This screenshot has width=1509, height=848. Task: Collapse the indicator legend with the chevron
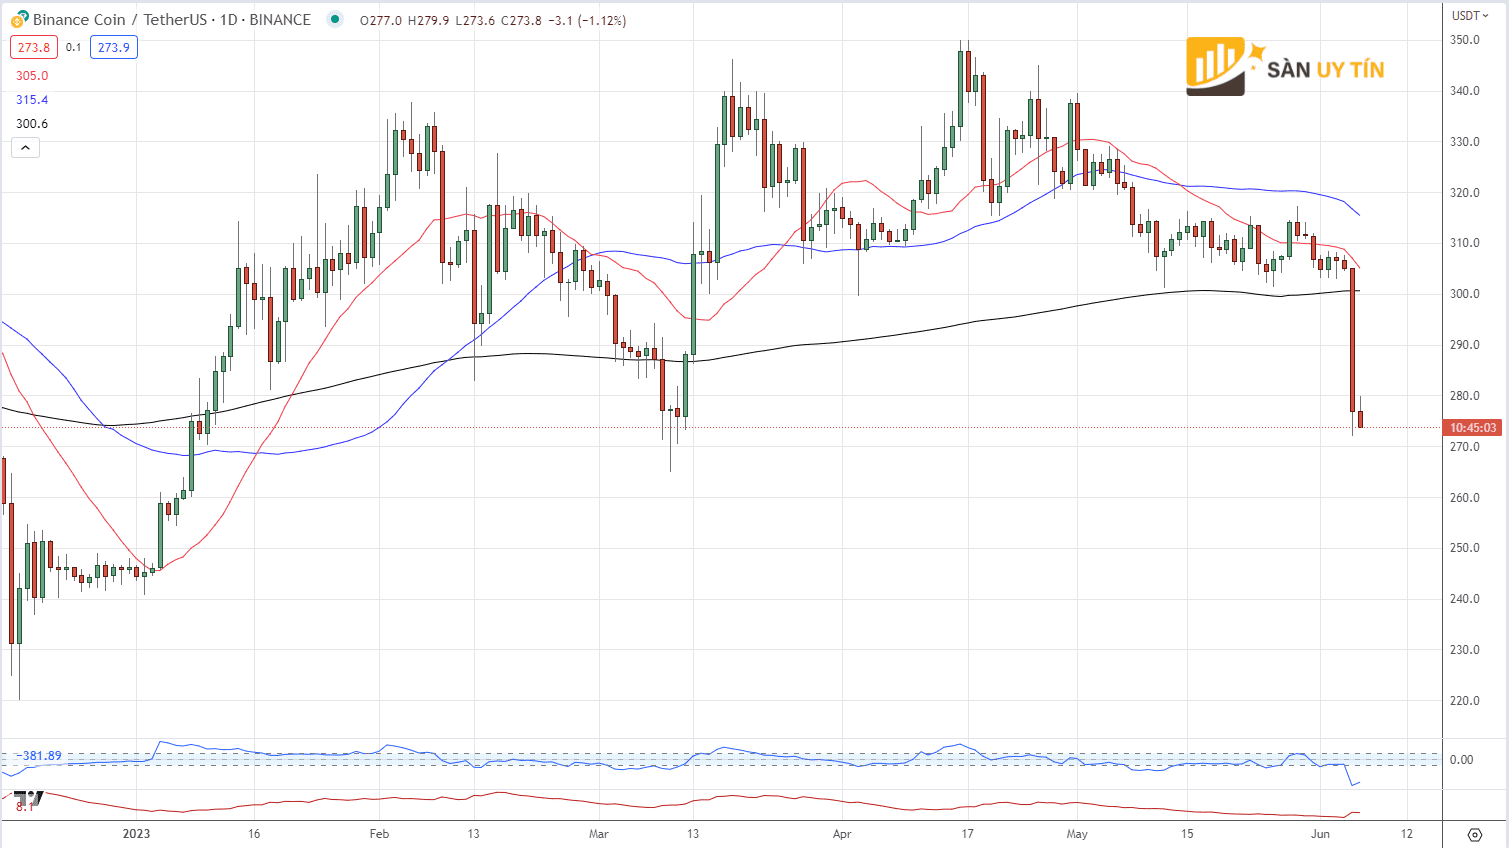(25, 148)
